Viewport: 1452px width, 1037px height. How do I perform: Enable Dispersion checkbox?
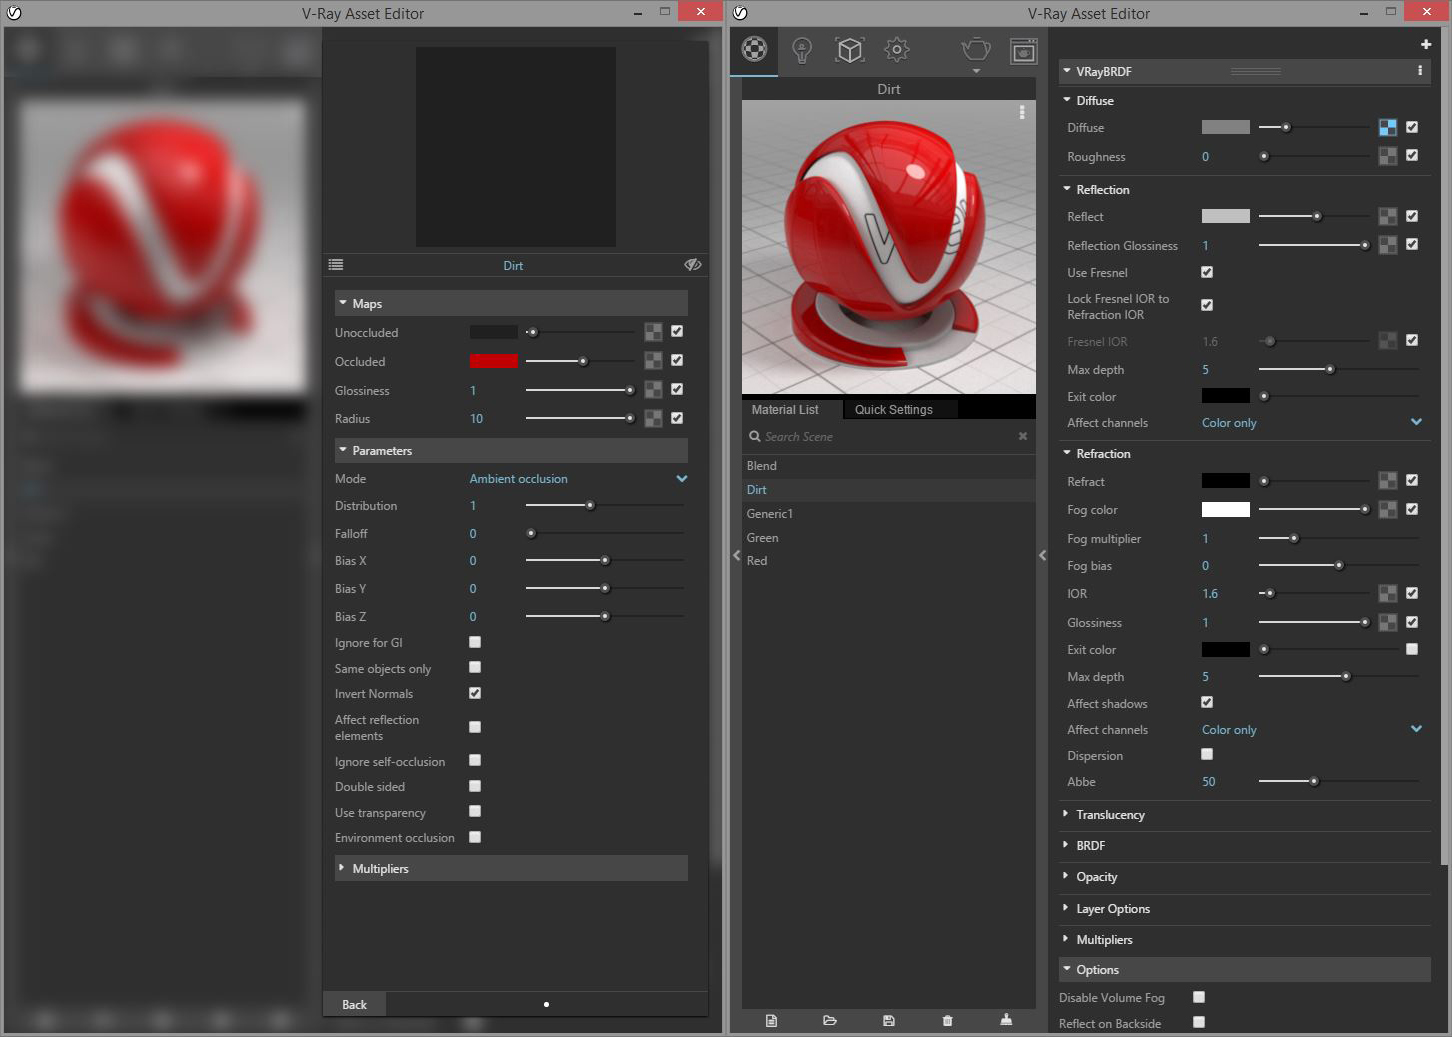1207,754
